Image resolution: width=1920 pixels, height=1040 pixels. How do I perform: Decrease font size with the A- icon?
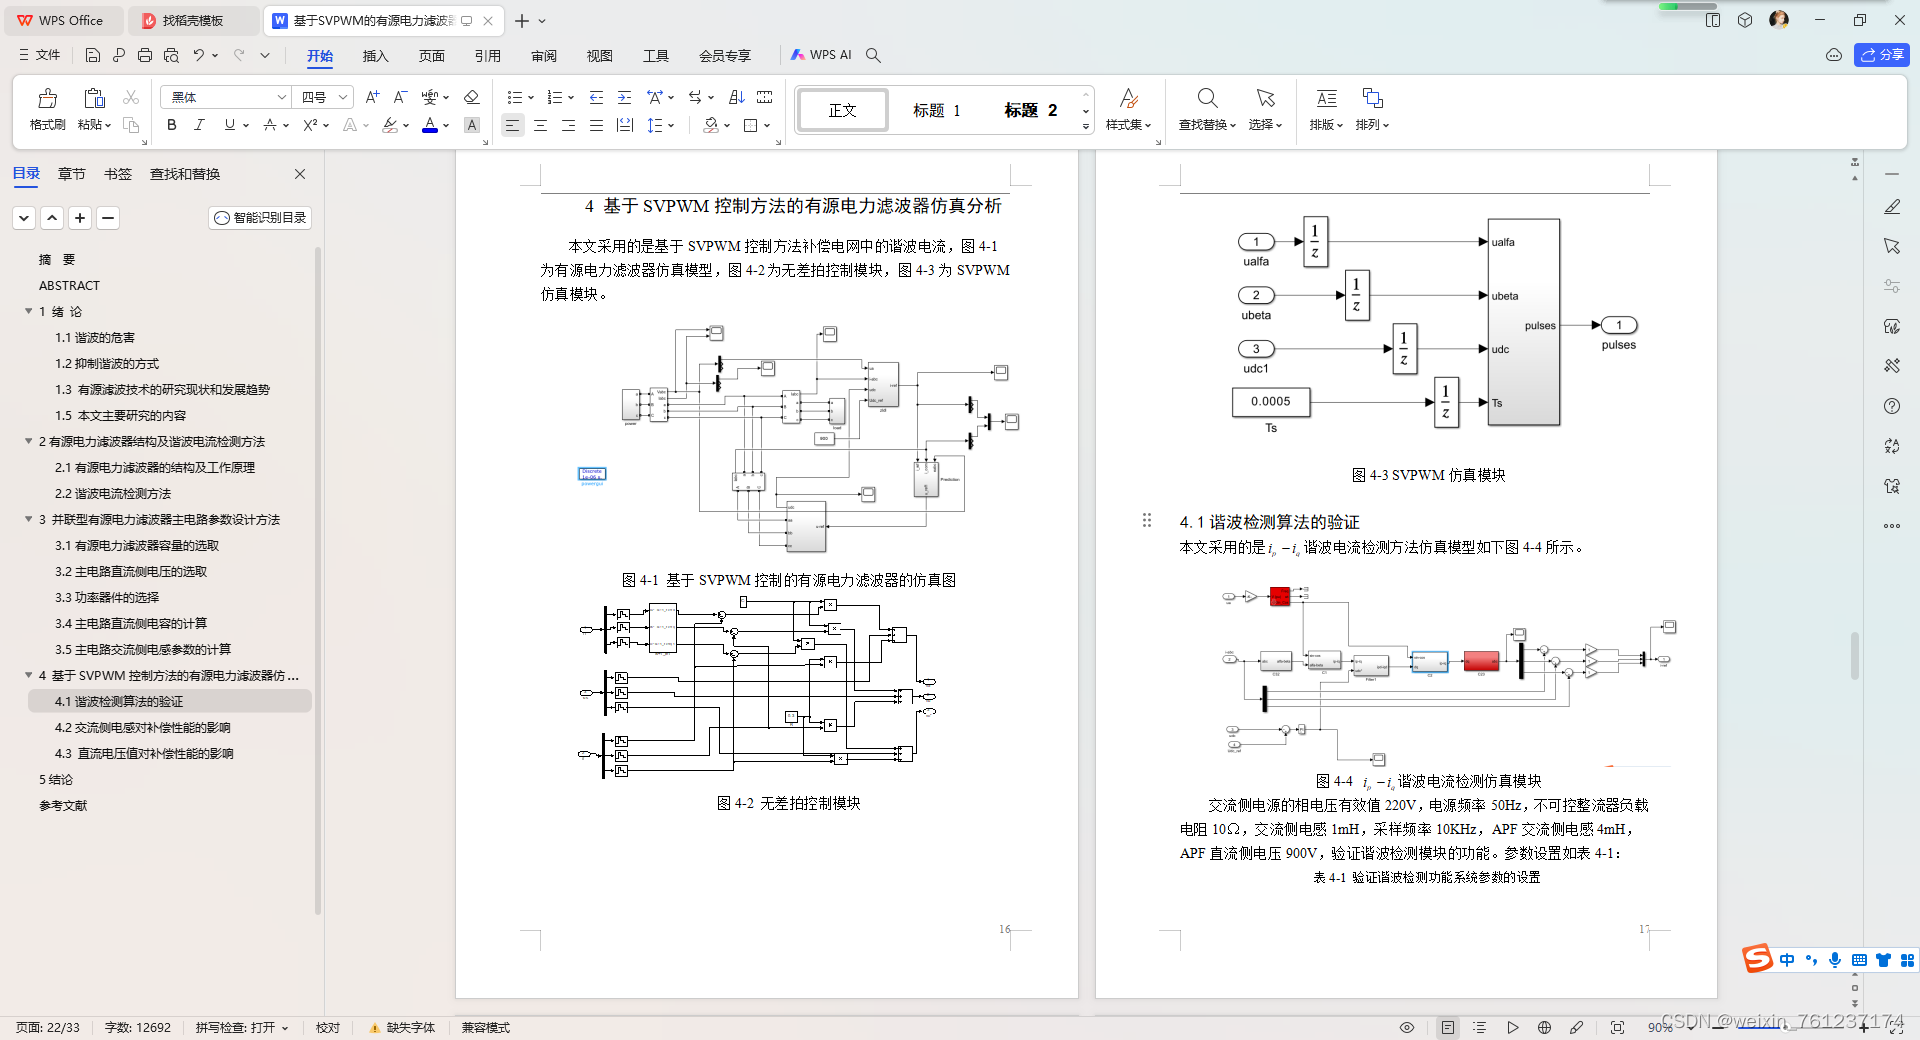click(400, 97)
